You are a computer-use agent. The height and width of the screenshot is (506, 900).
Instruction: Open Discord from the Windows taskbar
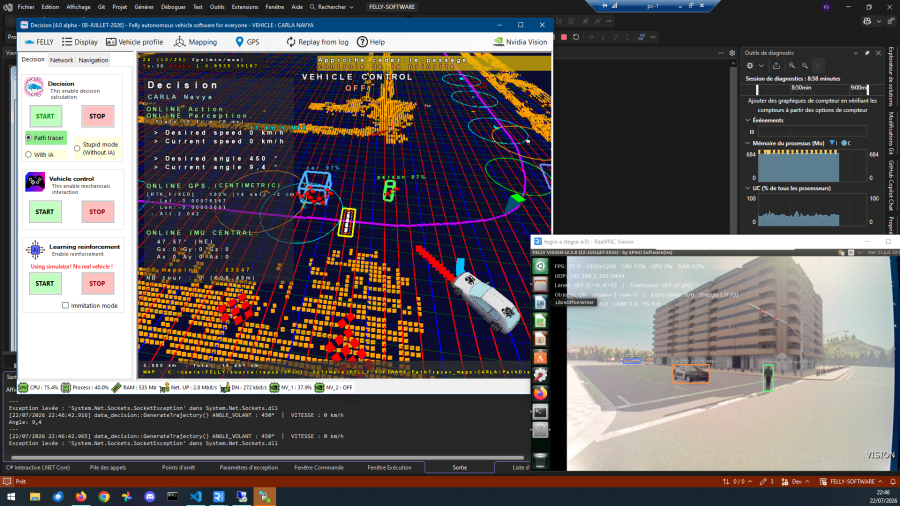click(150, 497)
